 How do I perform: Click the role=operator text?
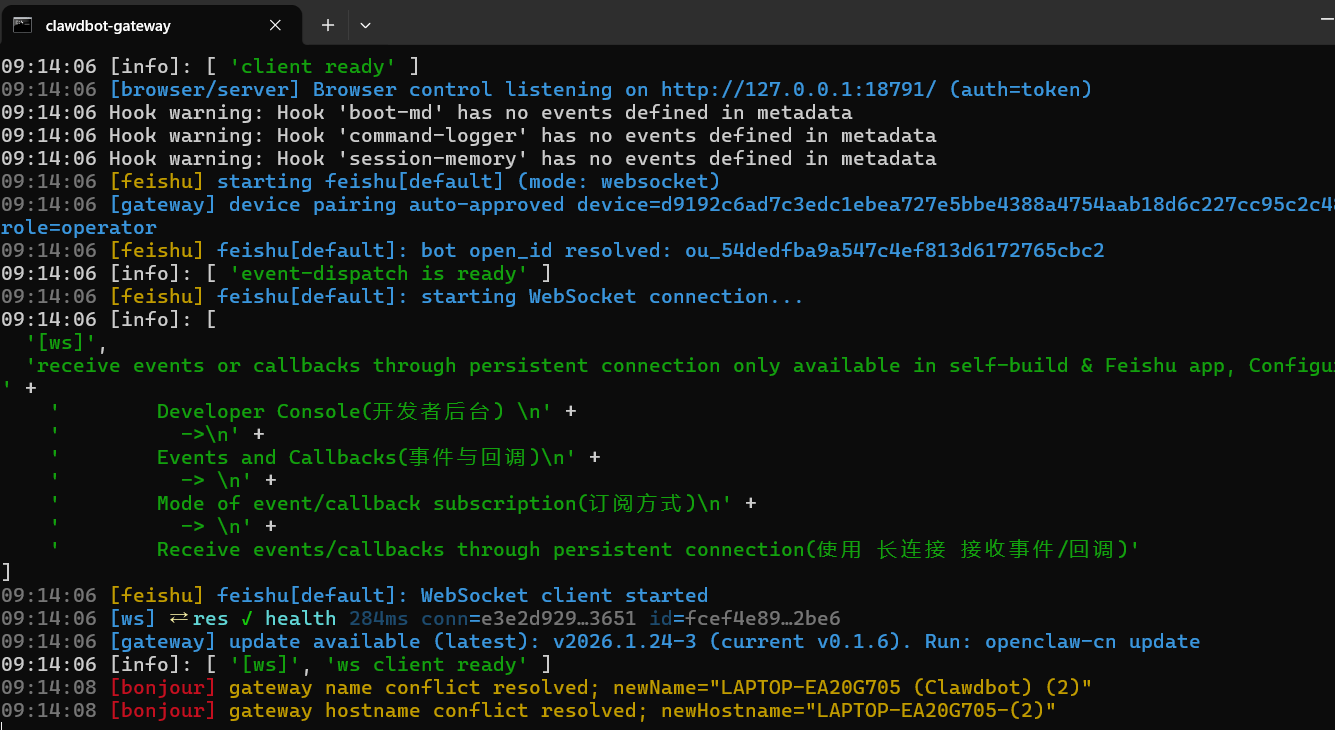(x=78, y=227)
